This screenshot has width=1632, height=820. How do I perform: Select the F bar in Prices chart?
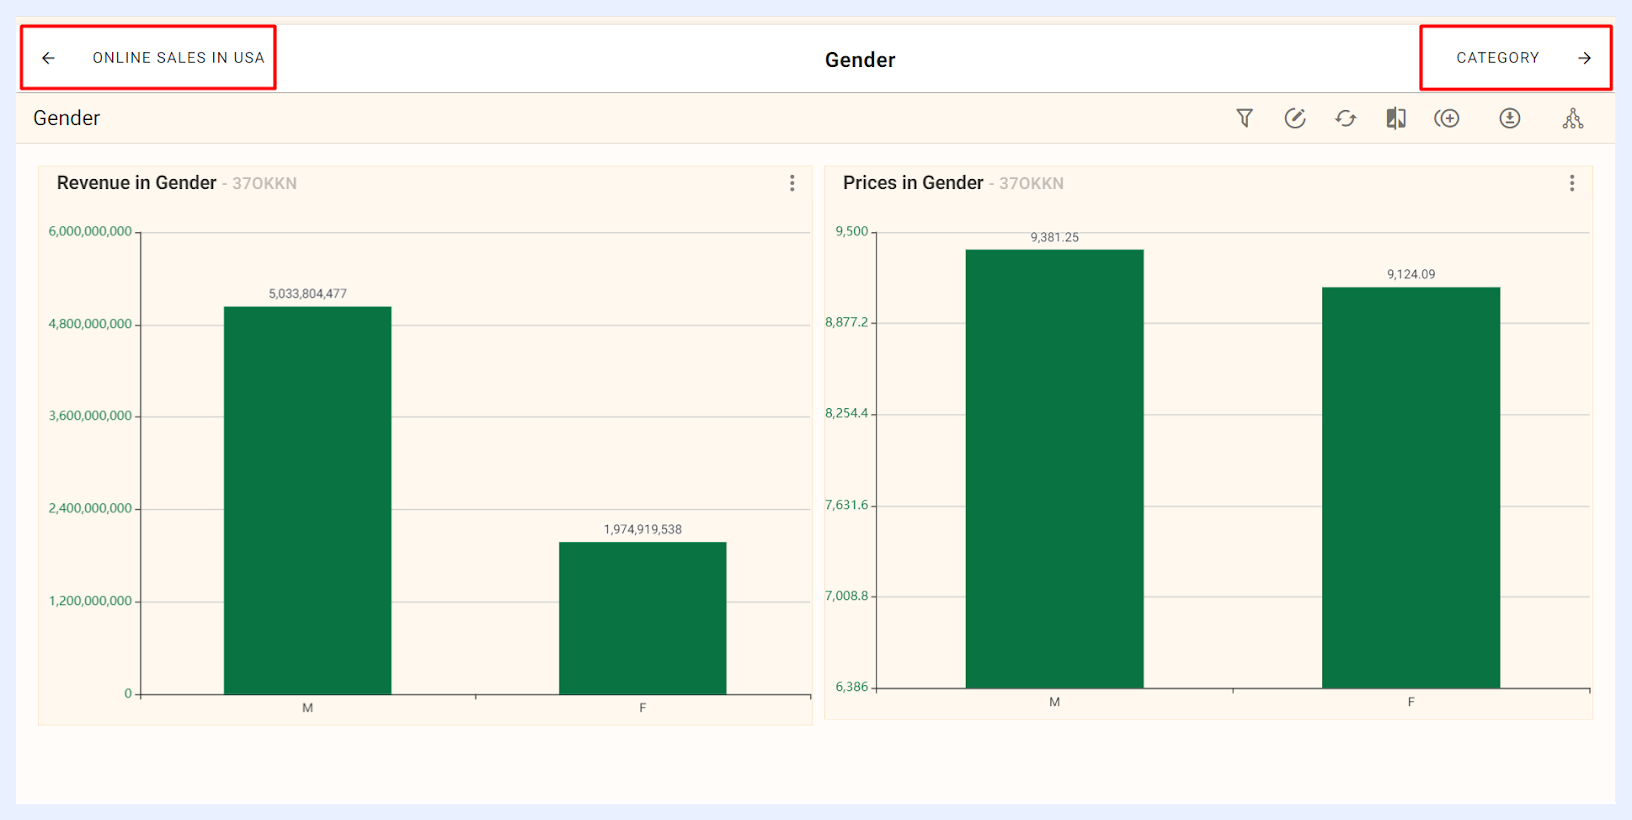point(1411,488)
